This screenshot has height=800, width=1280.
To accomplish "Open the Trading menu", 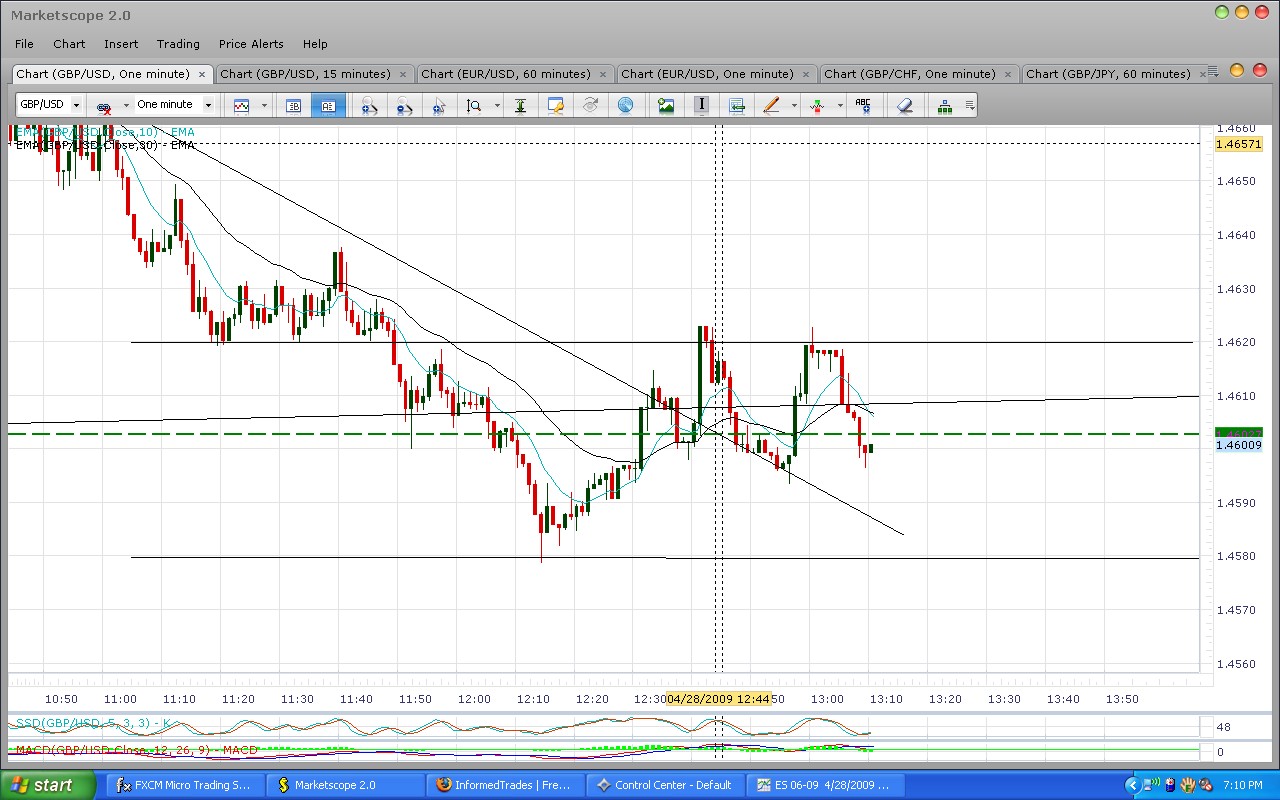I will (178, 44).
